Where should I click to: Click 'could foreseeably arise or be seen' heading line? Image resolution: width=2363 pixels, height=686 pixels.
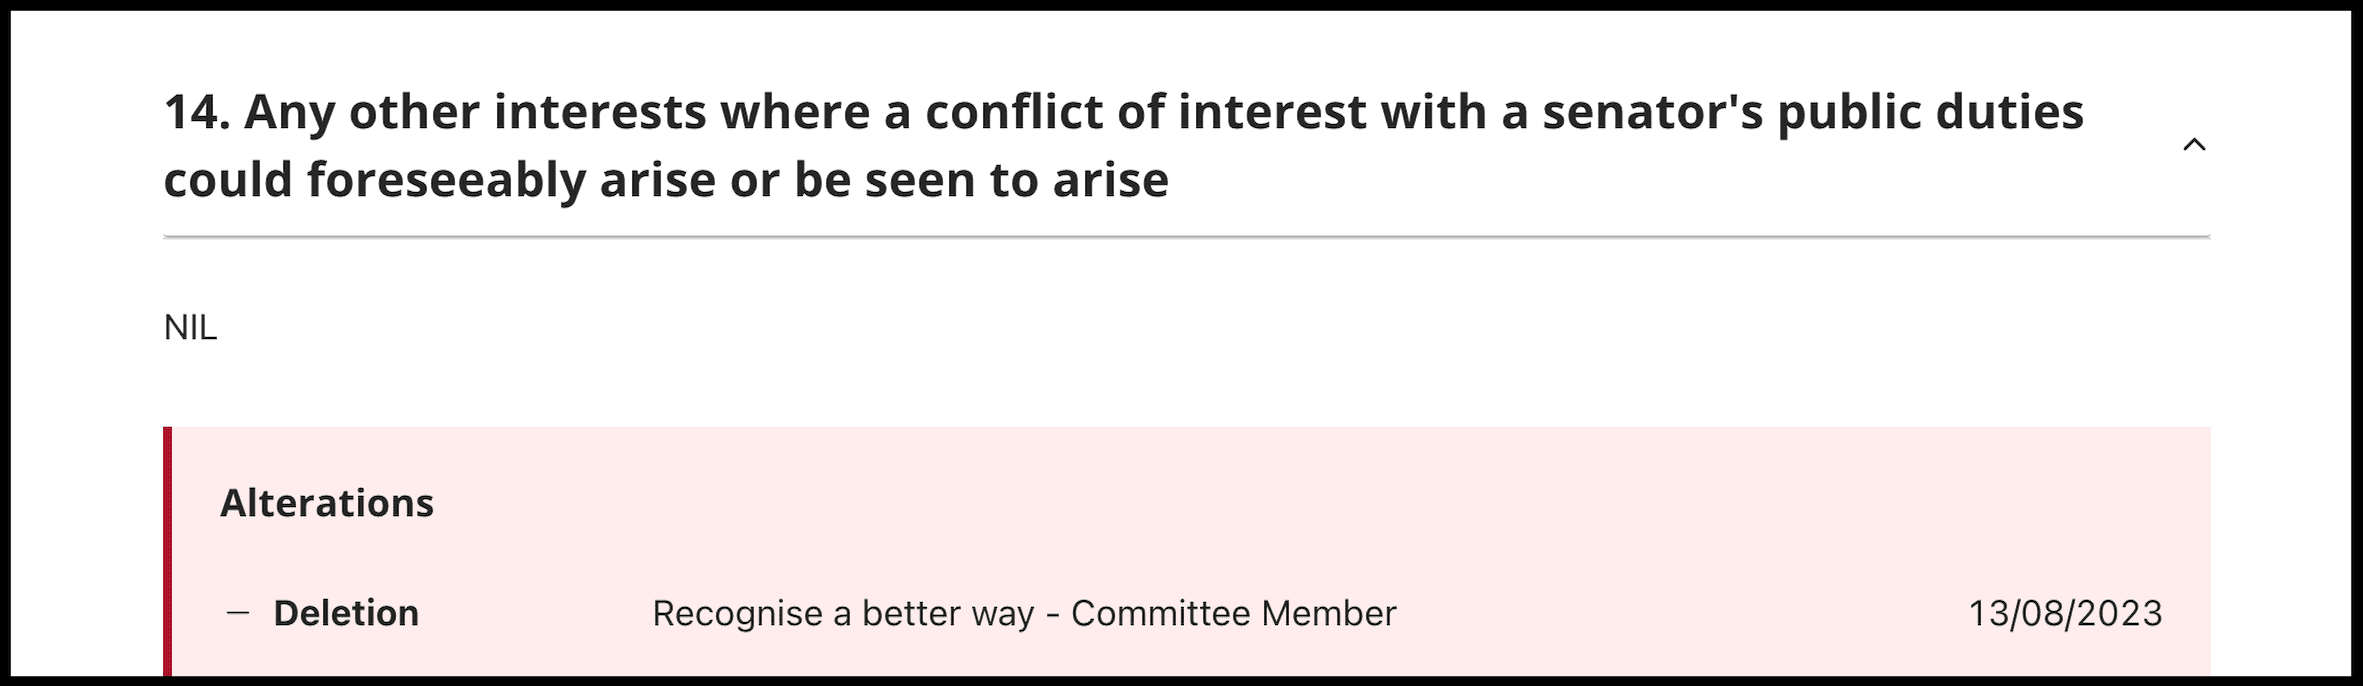pos(666,180)
